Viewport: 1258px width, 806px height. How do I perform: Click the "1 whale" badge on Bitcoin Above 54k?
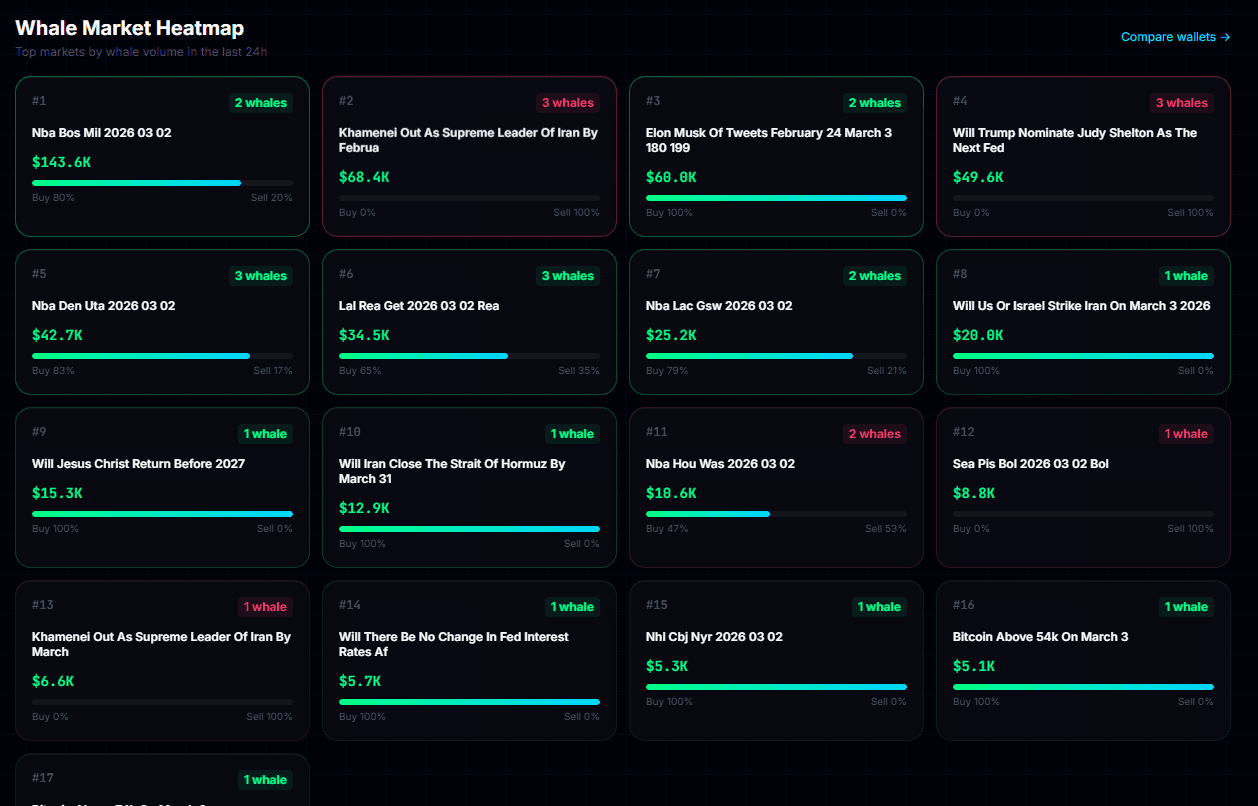click(1186, 606)
